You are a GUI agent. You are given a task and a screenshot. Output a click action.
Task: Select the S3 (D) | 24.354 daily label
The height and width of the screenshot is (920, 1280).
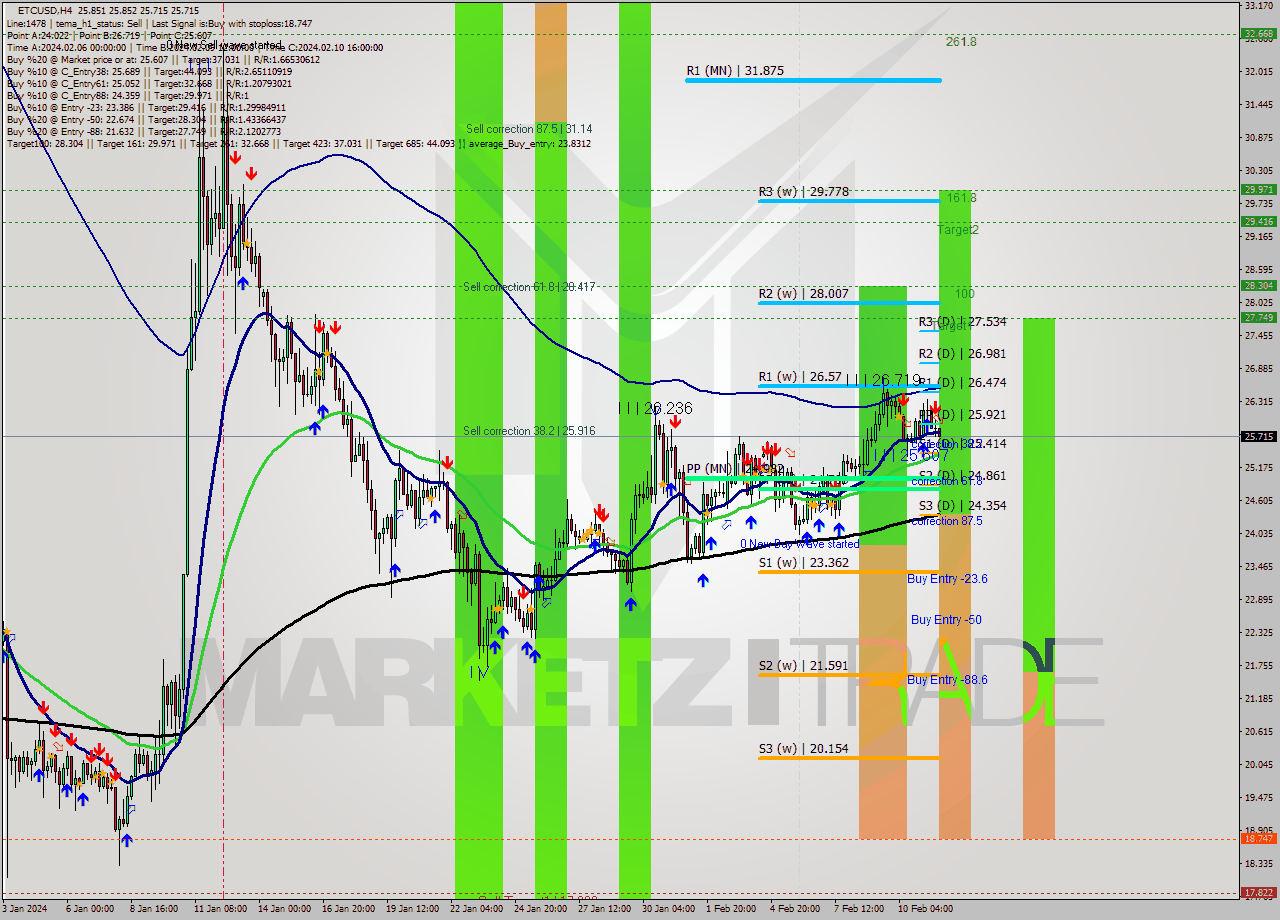(x=962, y=506)
